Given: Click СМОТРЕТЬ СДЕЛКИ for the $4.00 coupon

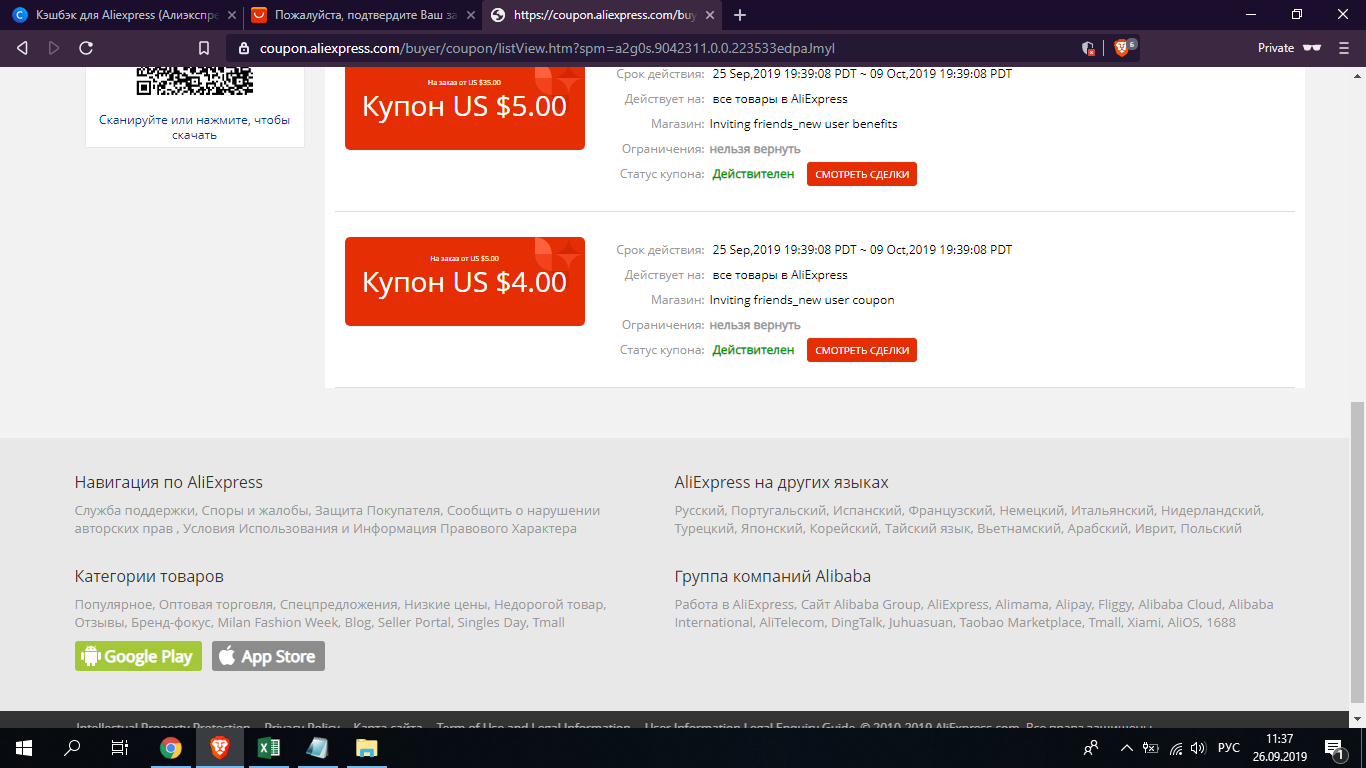Looking at the screenshot, I should [862, 350].
